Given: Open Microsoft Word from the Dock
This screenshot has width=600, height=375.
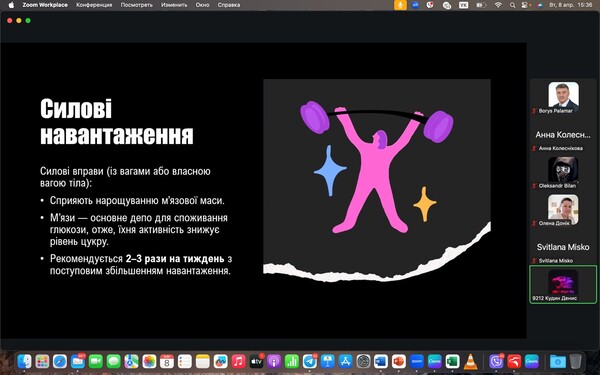Looking at the screenshot, I should [x=381, y=361].
